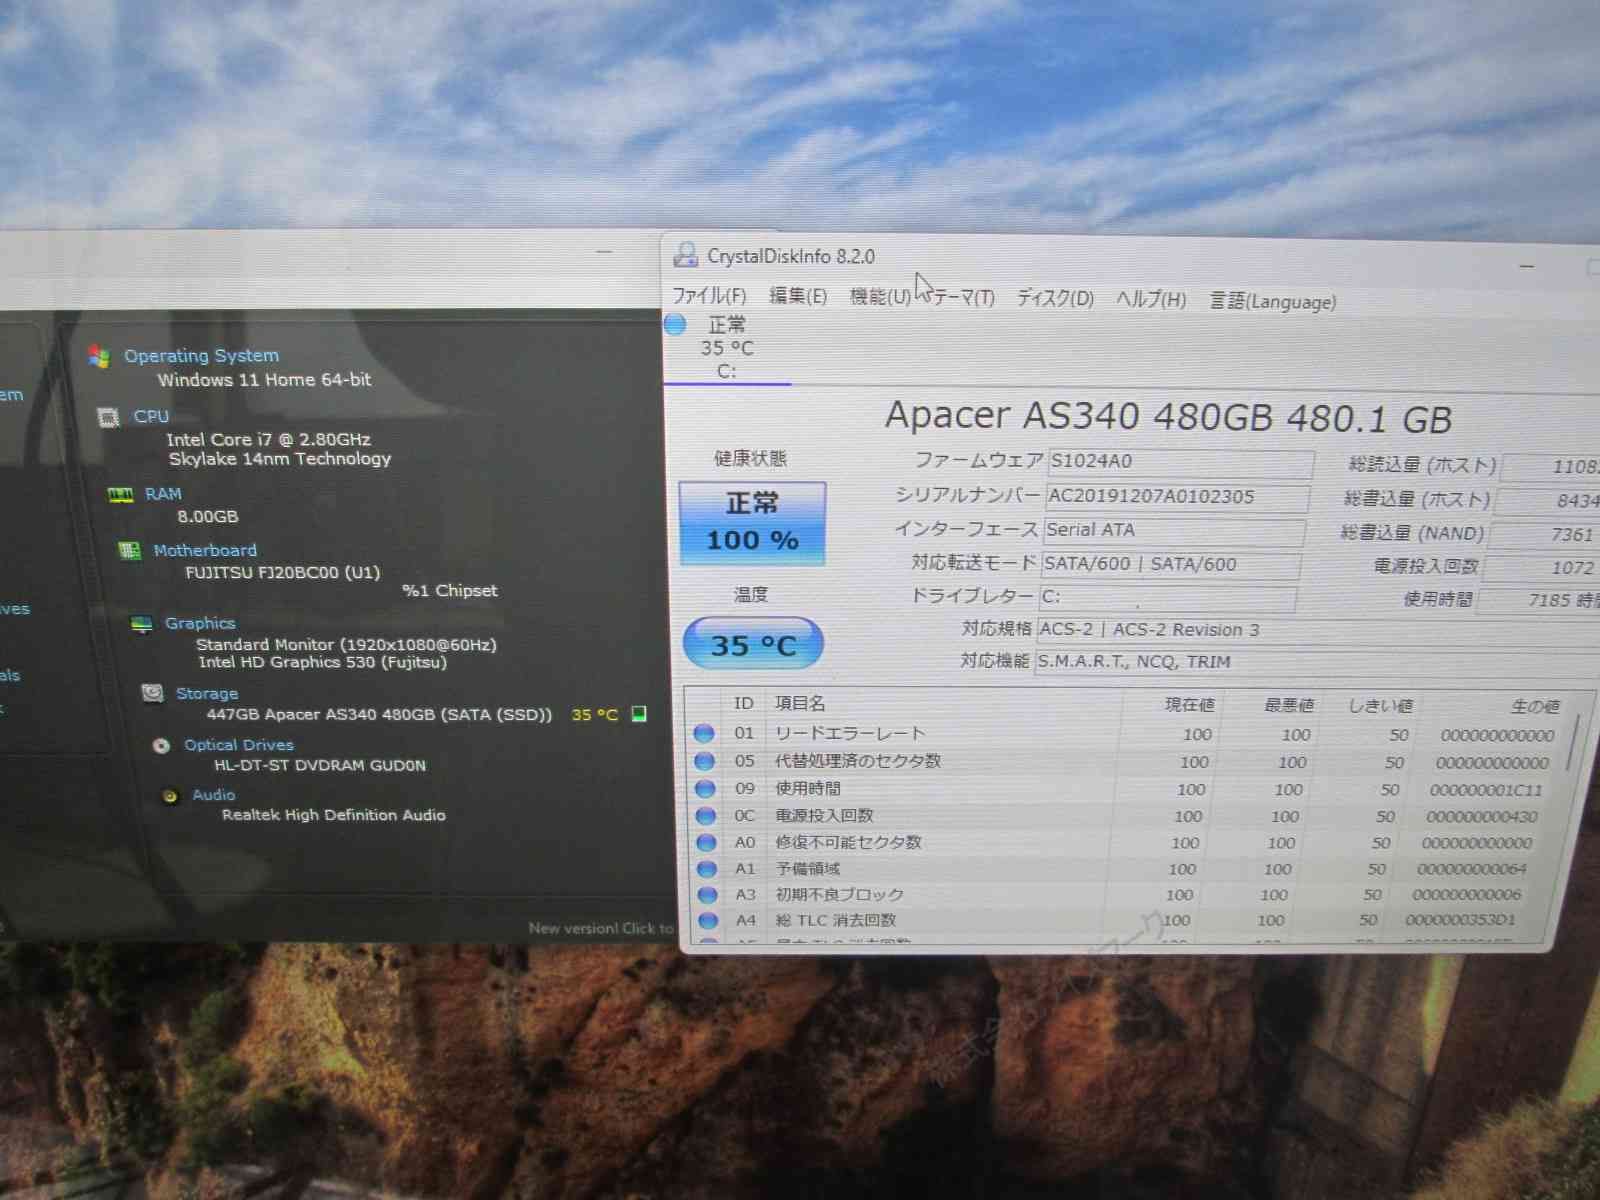
Task: Click the 現在値 column header
Action: click(1189, 705)
